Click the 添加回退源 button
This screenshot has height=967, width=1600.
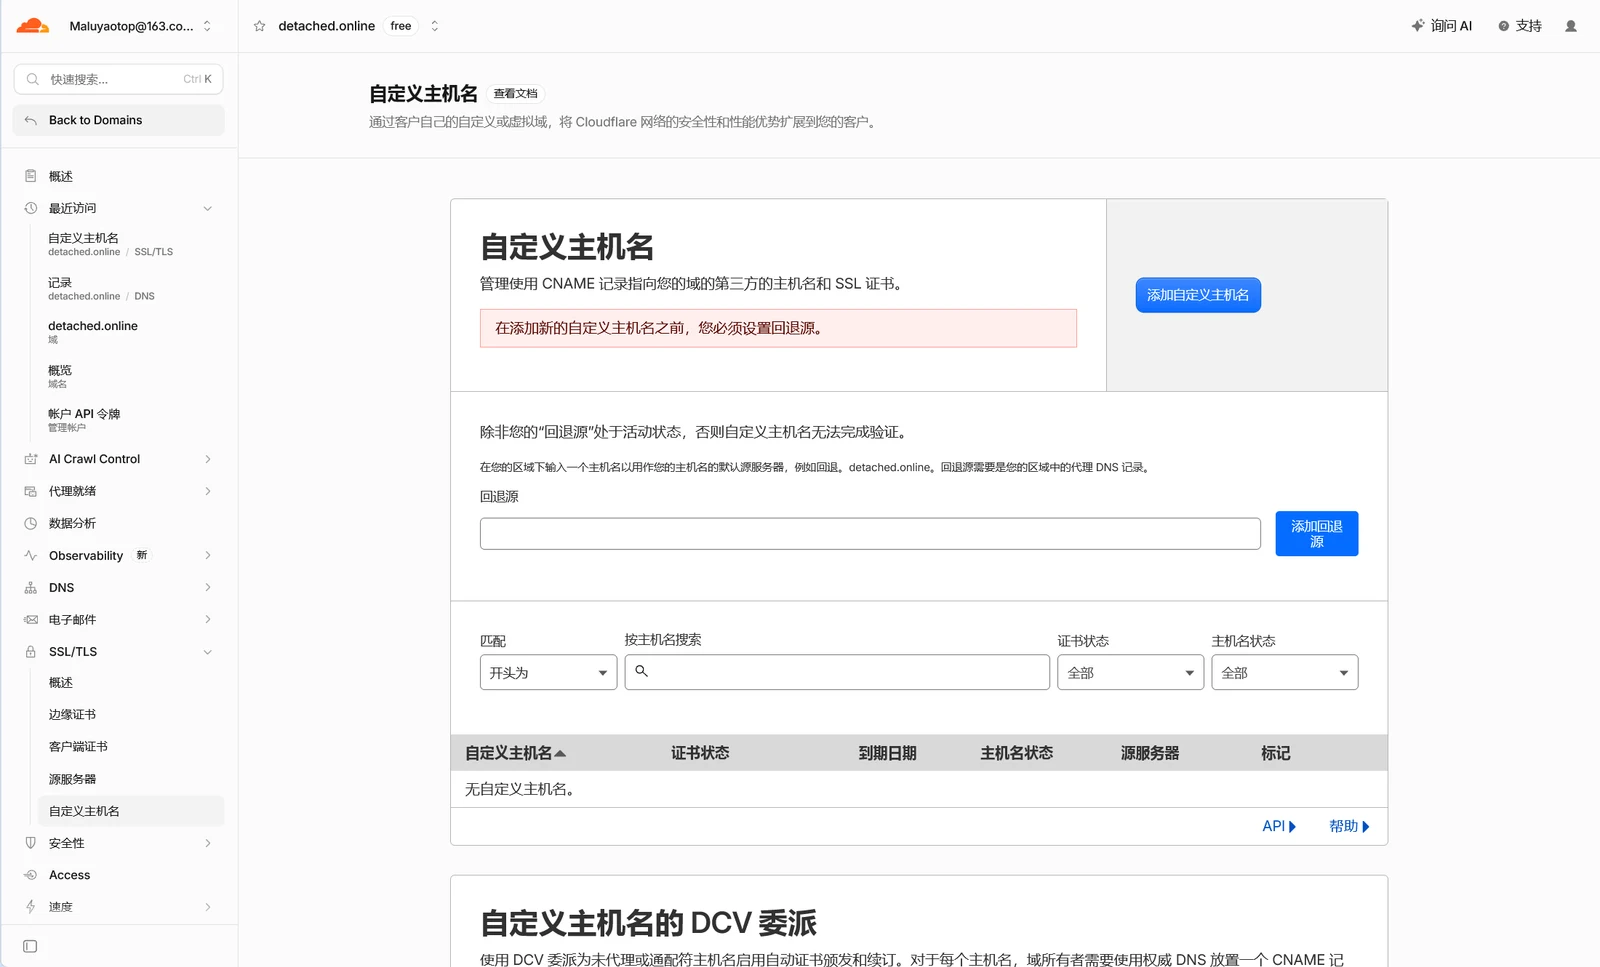(1316, 533)
